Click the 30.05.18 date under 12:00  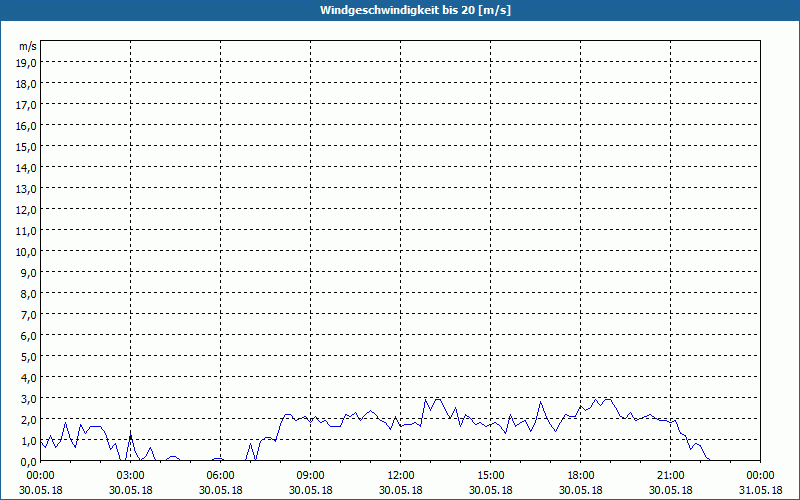click(x=401, y=490)
